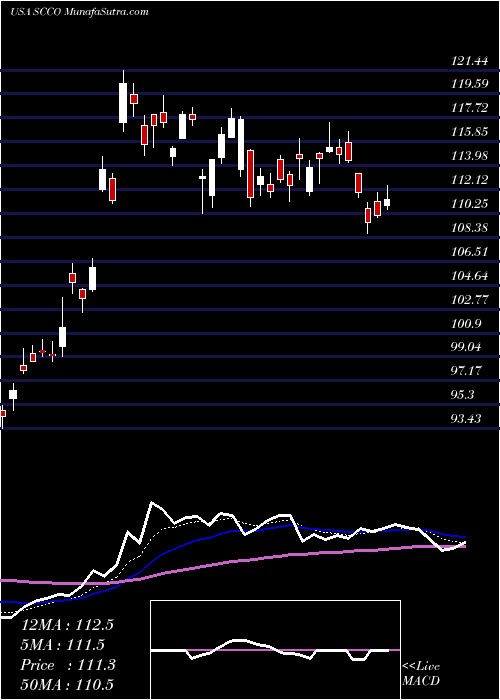
Task: Select the 117.72 price level label
Action: point(470,108)
